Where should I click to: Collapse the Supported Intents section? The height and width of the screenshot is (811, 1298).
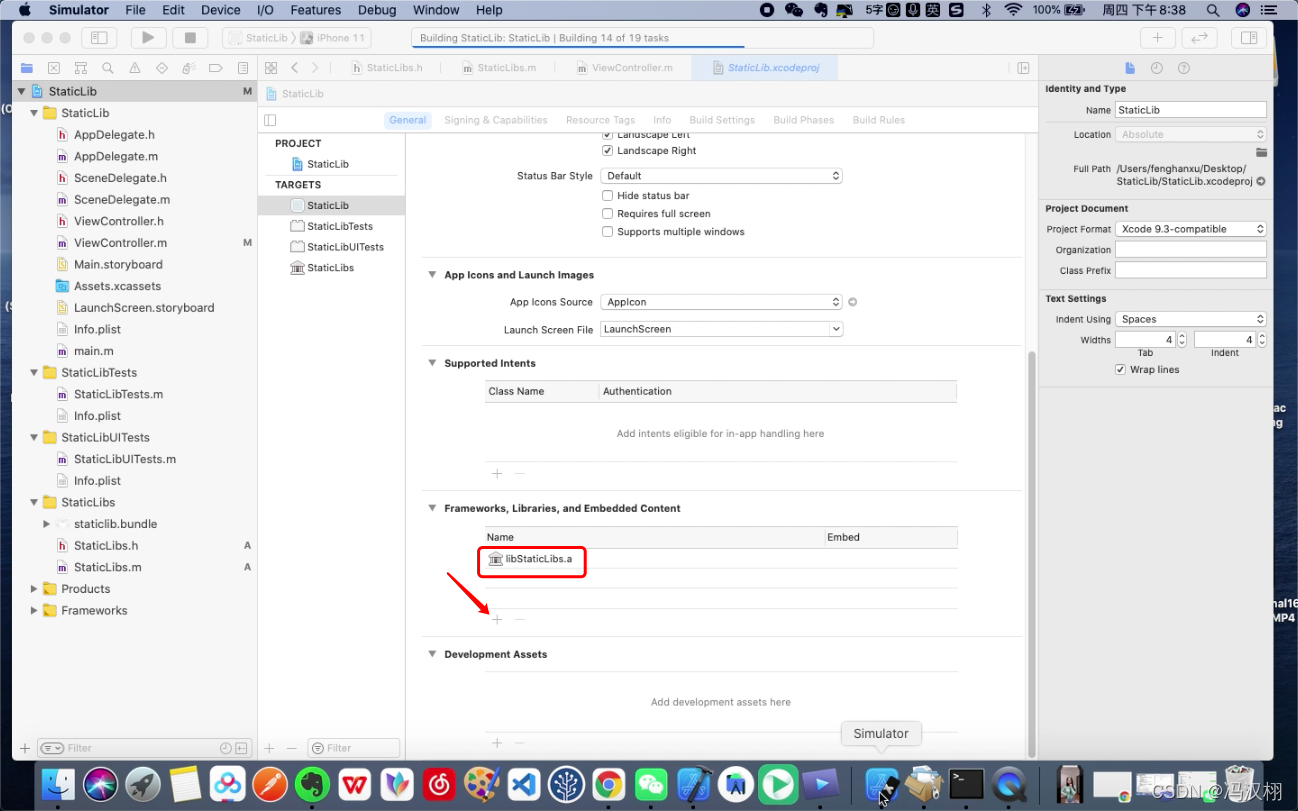432,363
